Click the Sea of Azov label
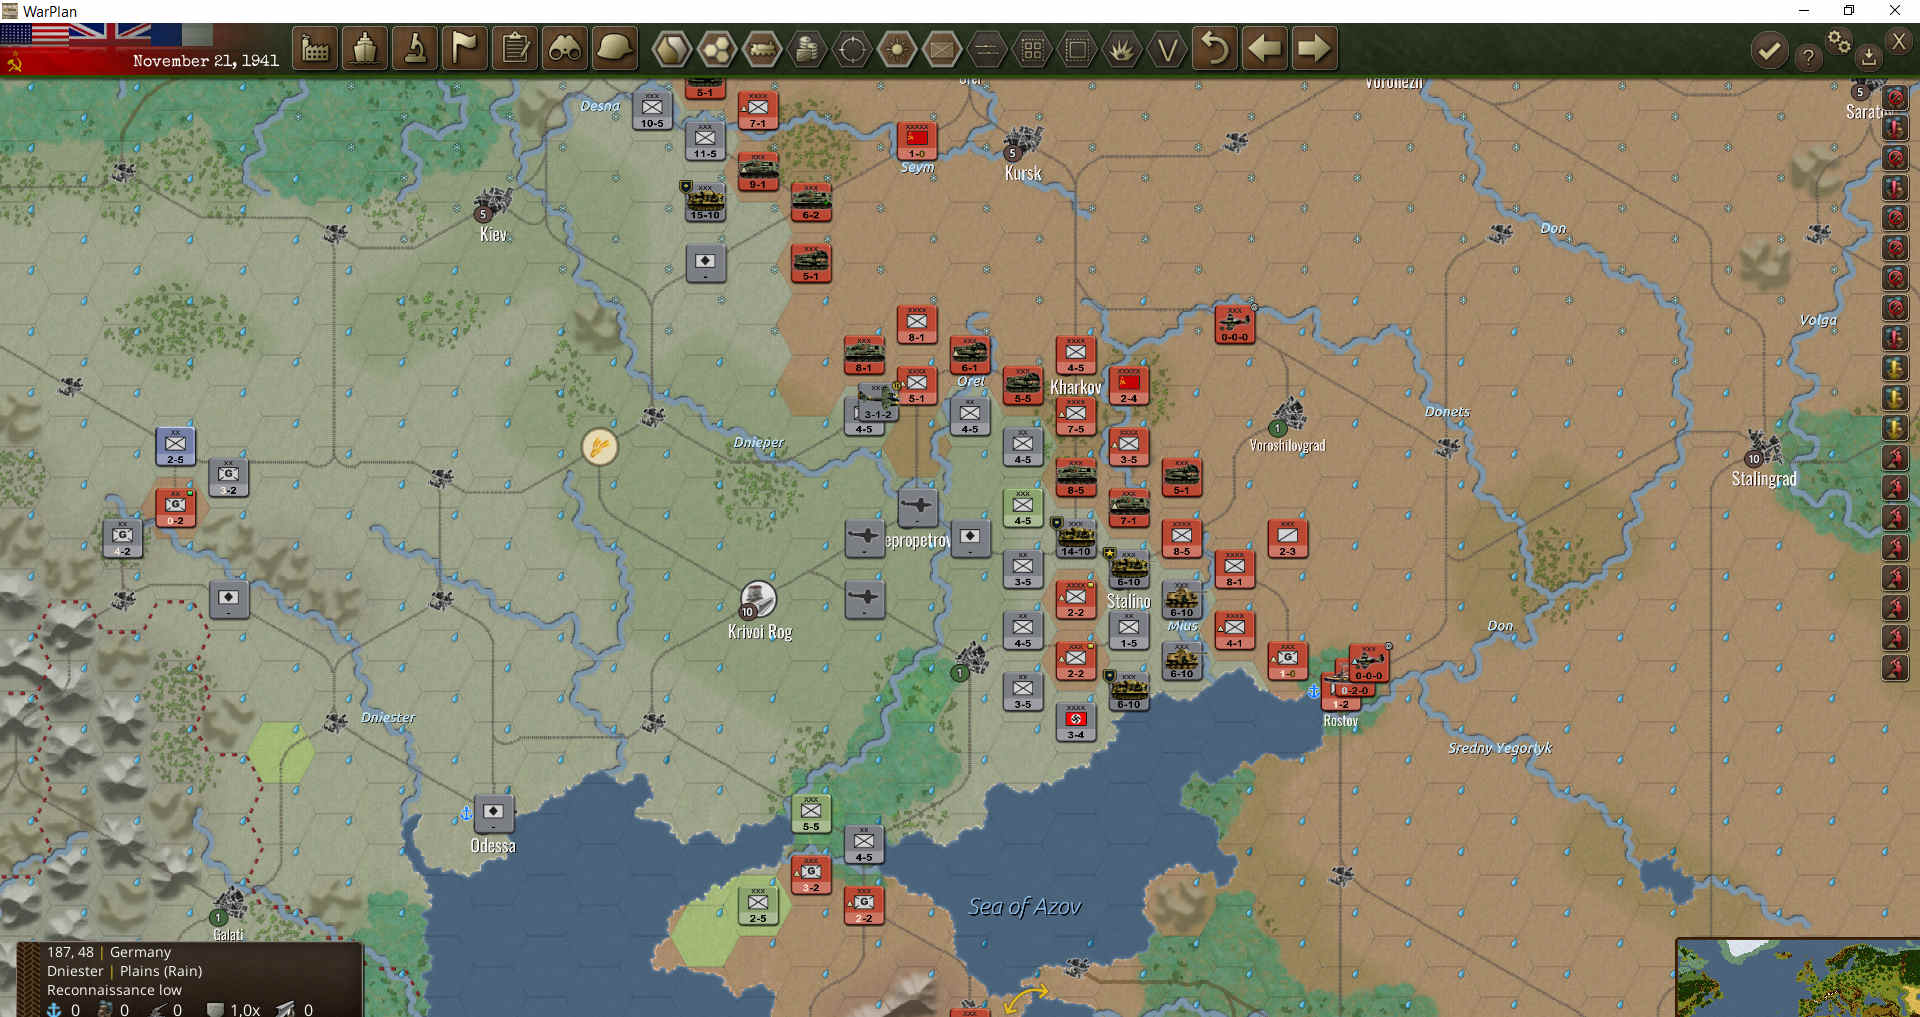 [1024, 907]
